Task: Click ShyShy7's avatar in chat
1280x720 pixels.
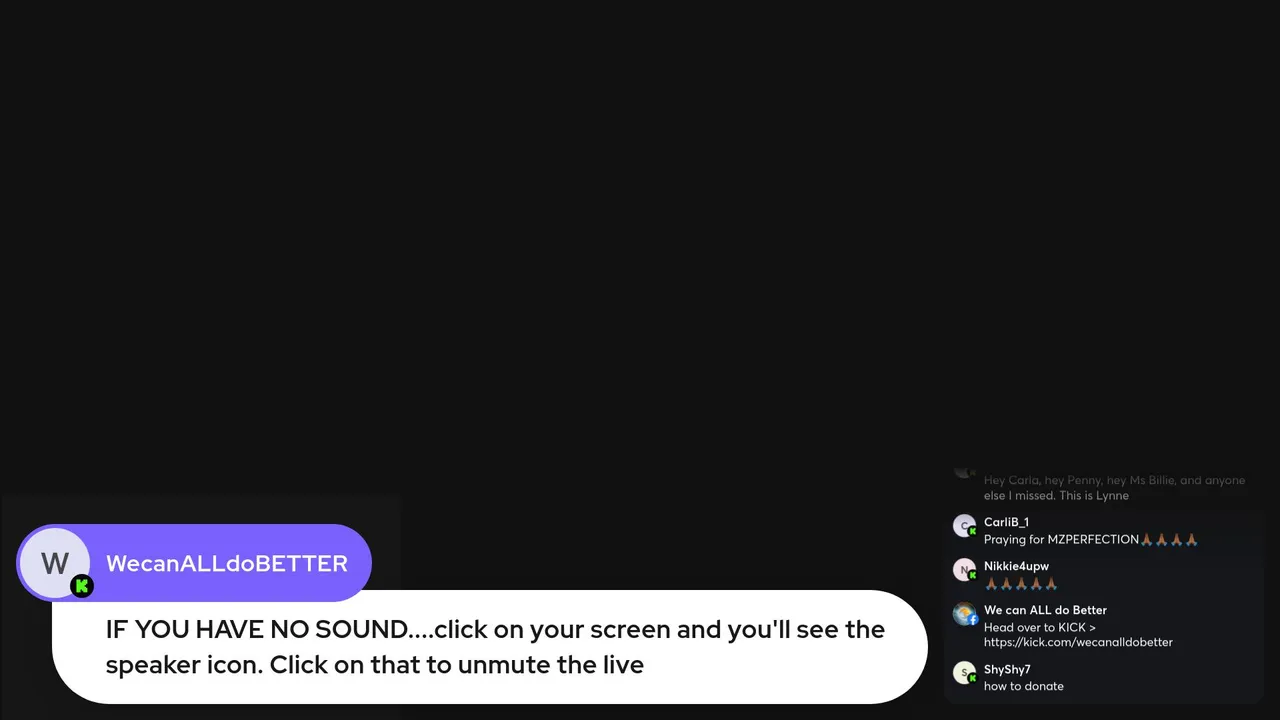Action: [x=964, y=673]
